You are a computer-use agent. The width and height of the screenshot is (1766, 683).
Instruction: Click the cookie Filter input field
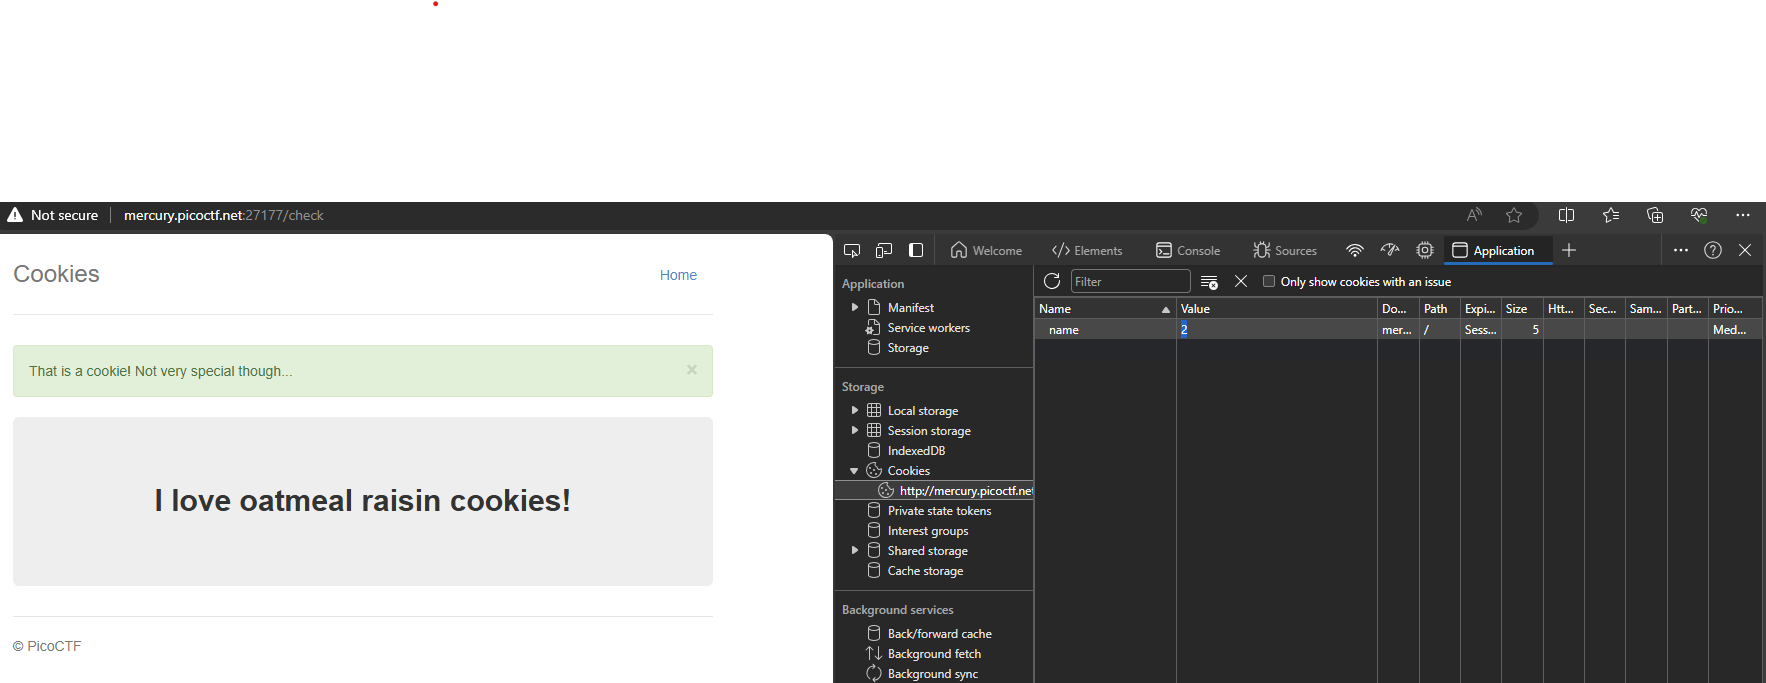coord(1130,281)
